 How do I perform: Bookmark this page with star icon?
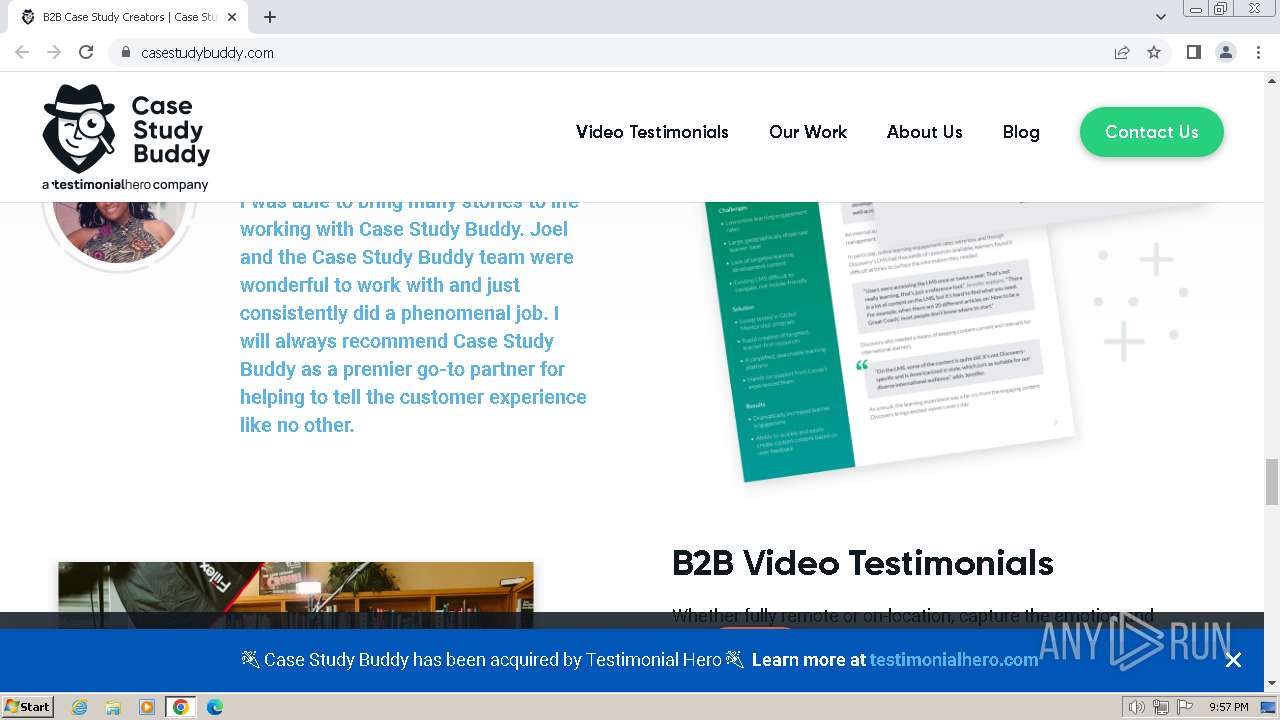coord(1154,52)
